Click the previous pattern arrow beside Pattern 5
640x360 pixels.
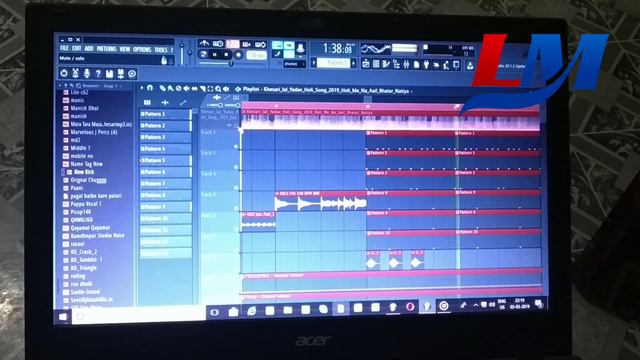point(314,63)
